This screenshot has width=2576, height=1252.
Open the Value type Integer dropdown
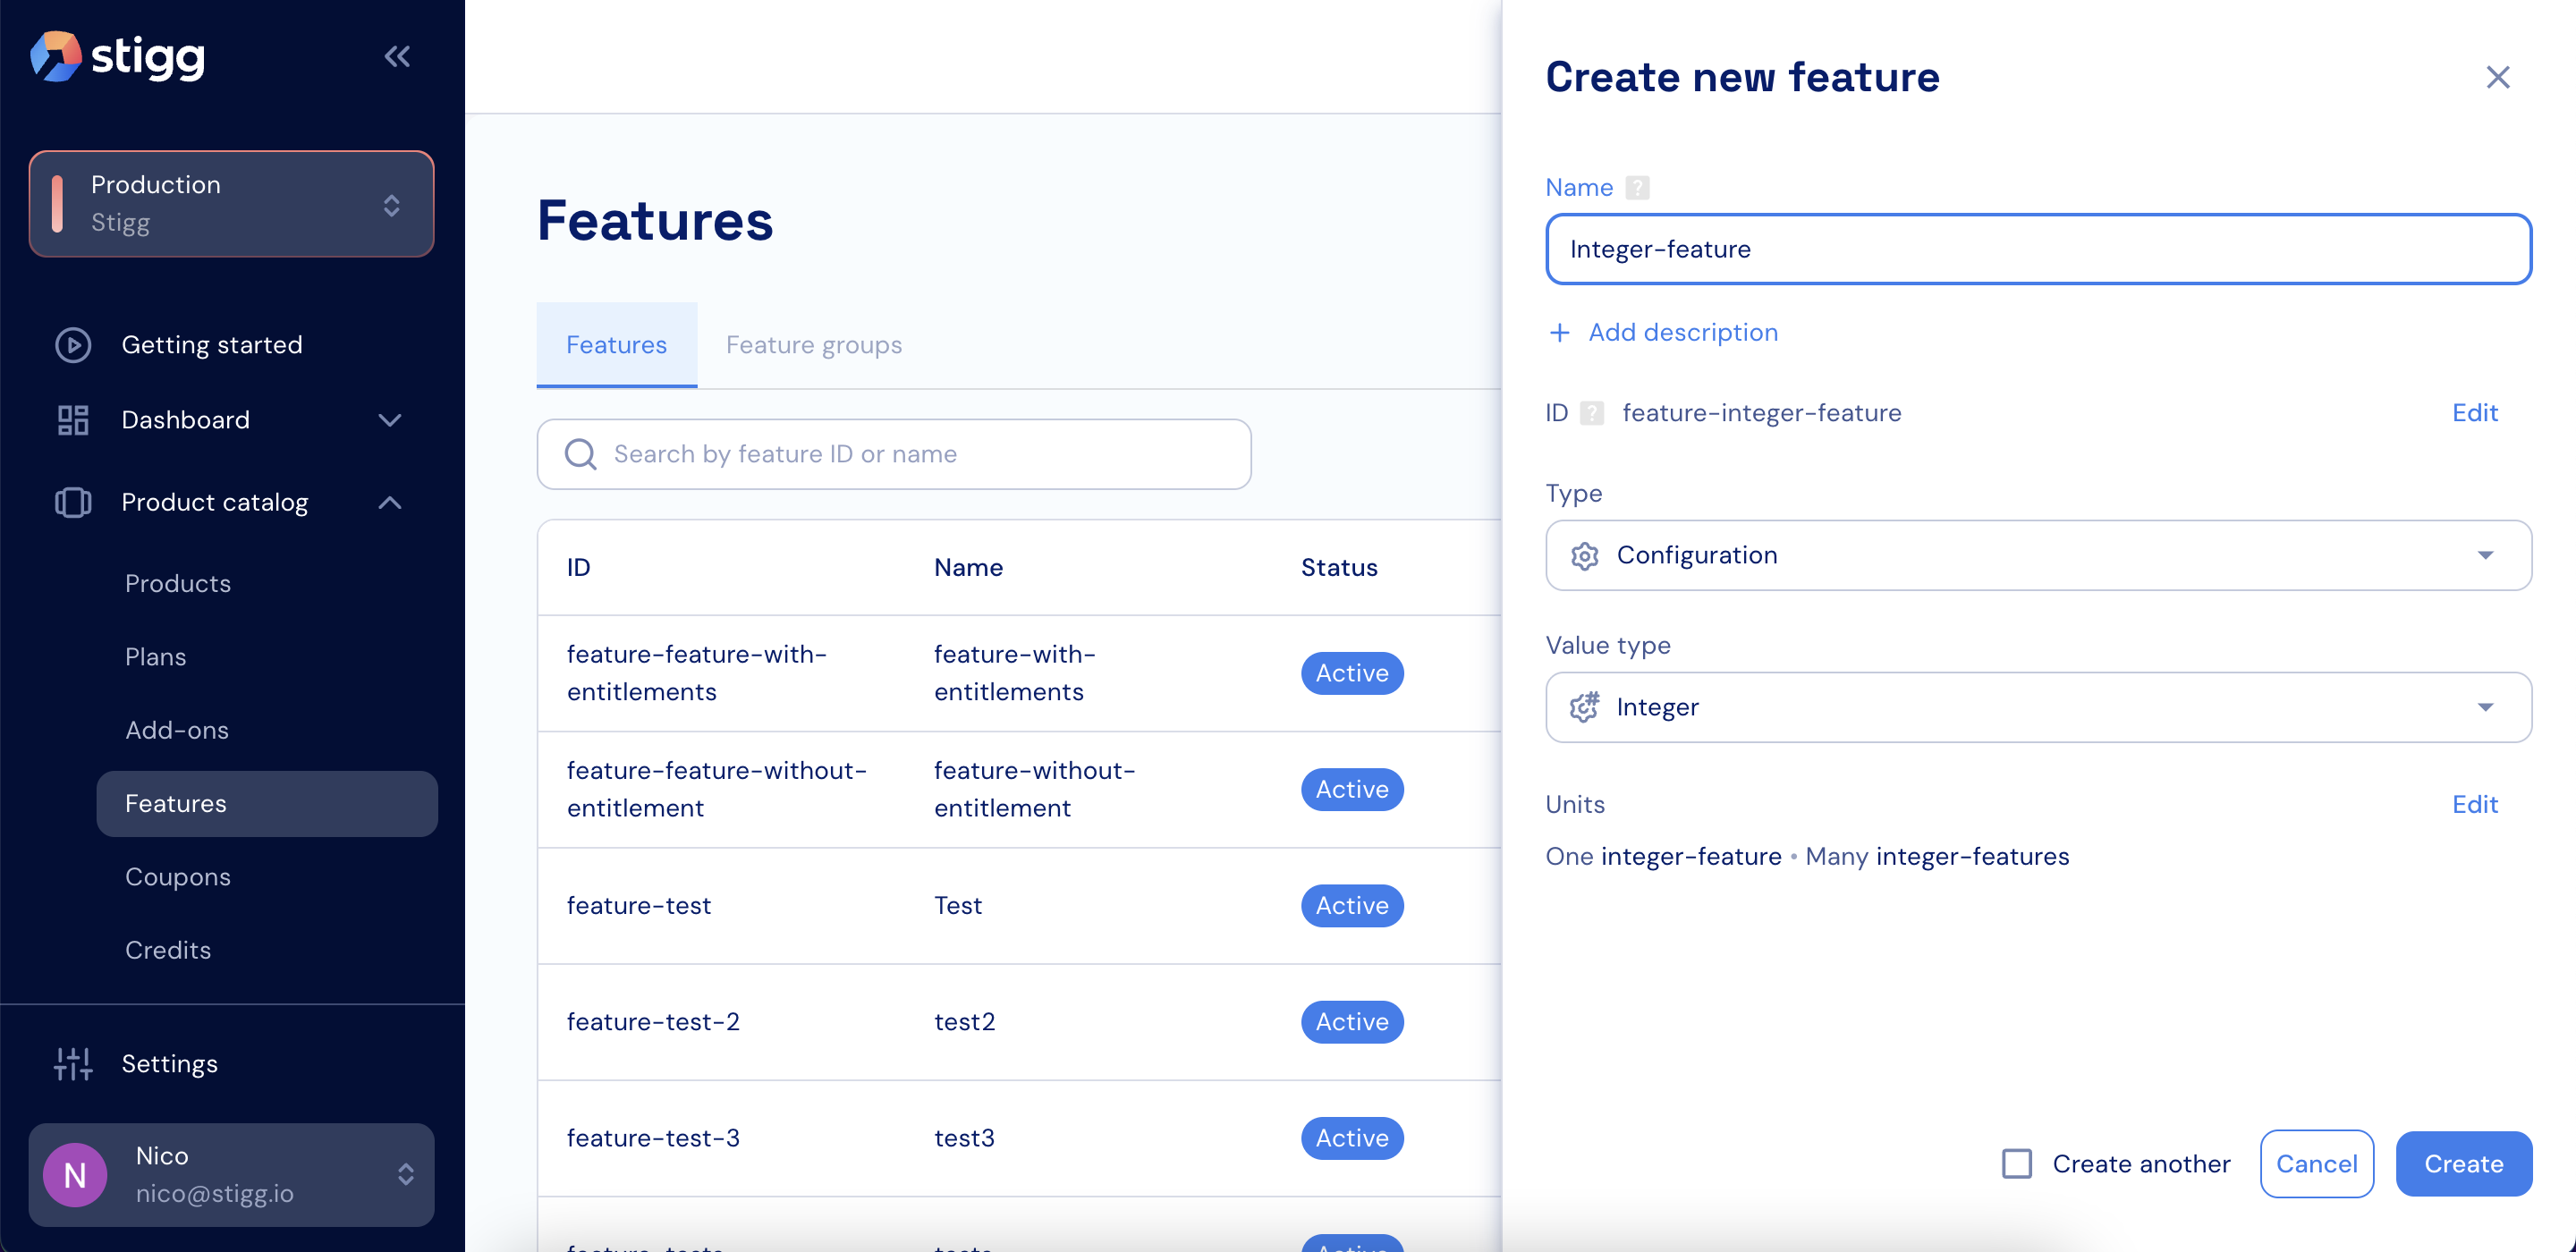(2037, 707)
